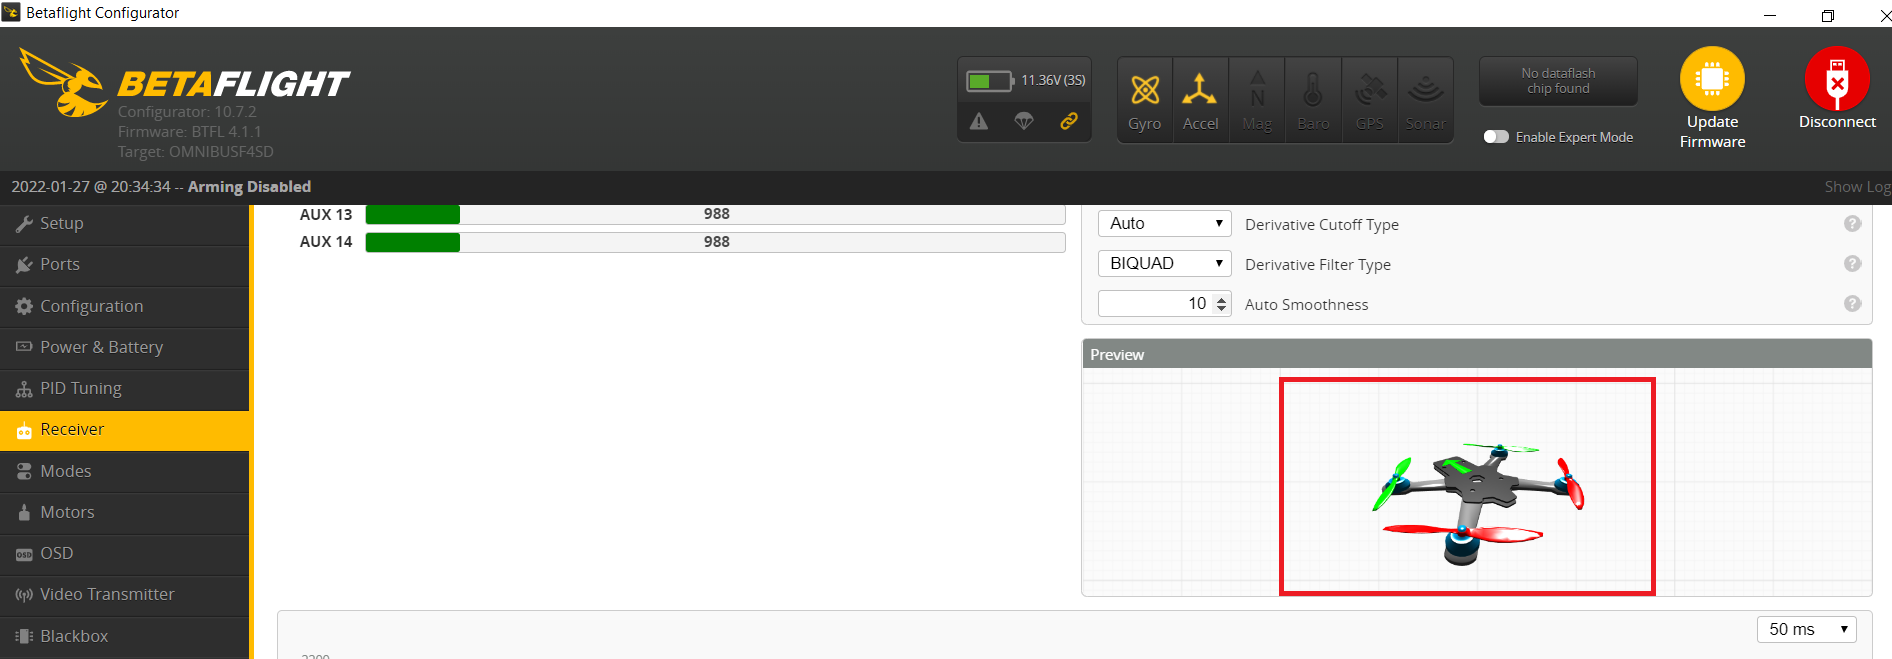
Task: Open Derivative Filter Type BIQUAD dropdown
Action: point(1164,264)
